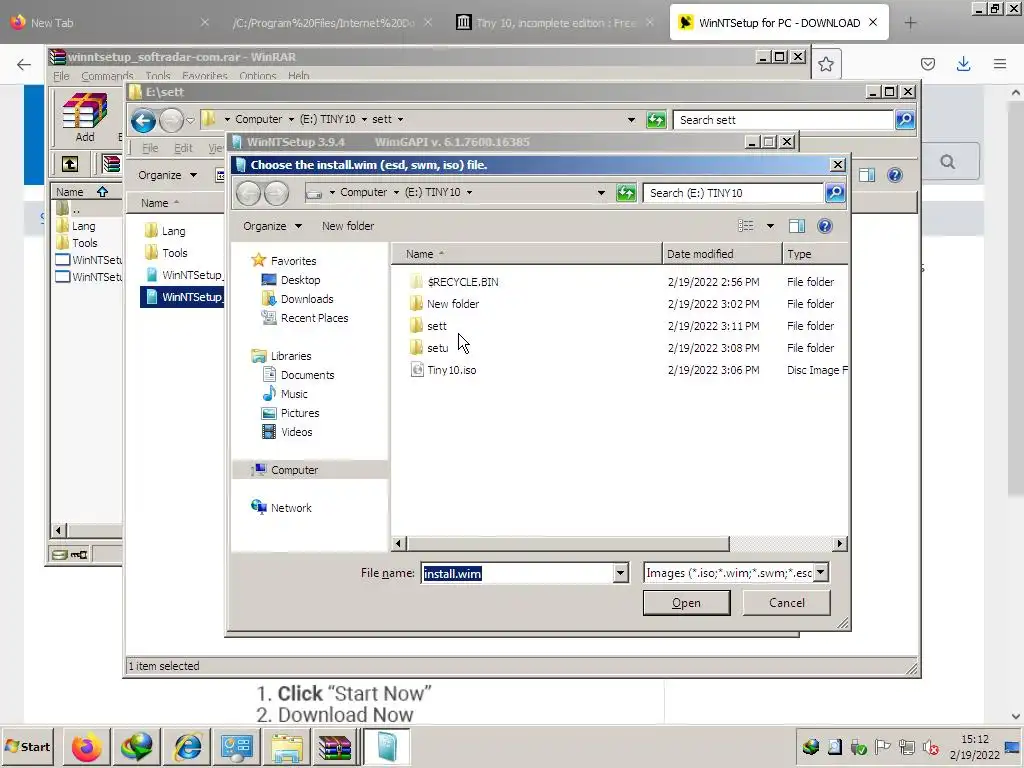This screenshot has width=1024, height=768.
Task: Click the refresh icon in E:\sett window
Action: 656,120
